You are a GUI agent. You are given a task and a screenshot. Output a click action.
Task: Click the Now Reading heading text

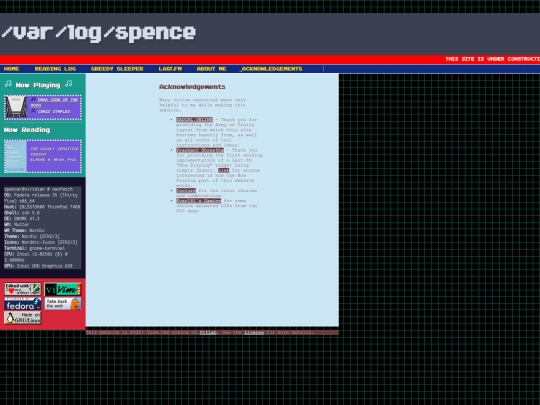pyautogui.click(x=27, y=130)
